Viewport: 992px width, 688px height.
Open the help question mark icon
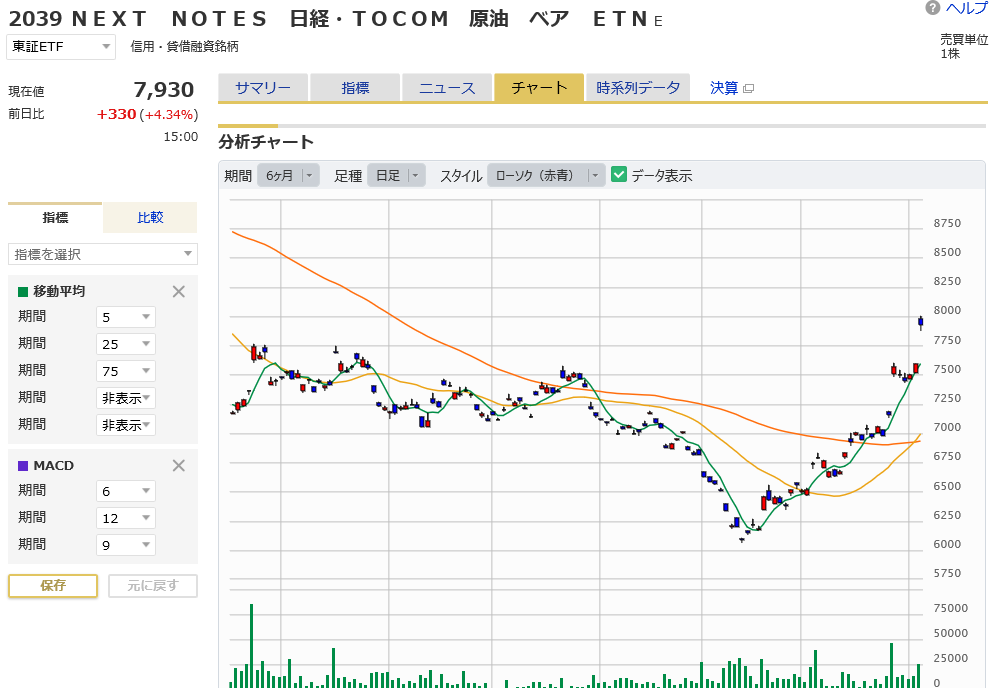933,8
